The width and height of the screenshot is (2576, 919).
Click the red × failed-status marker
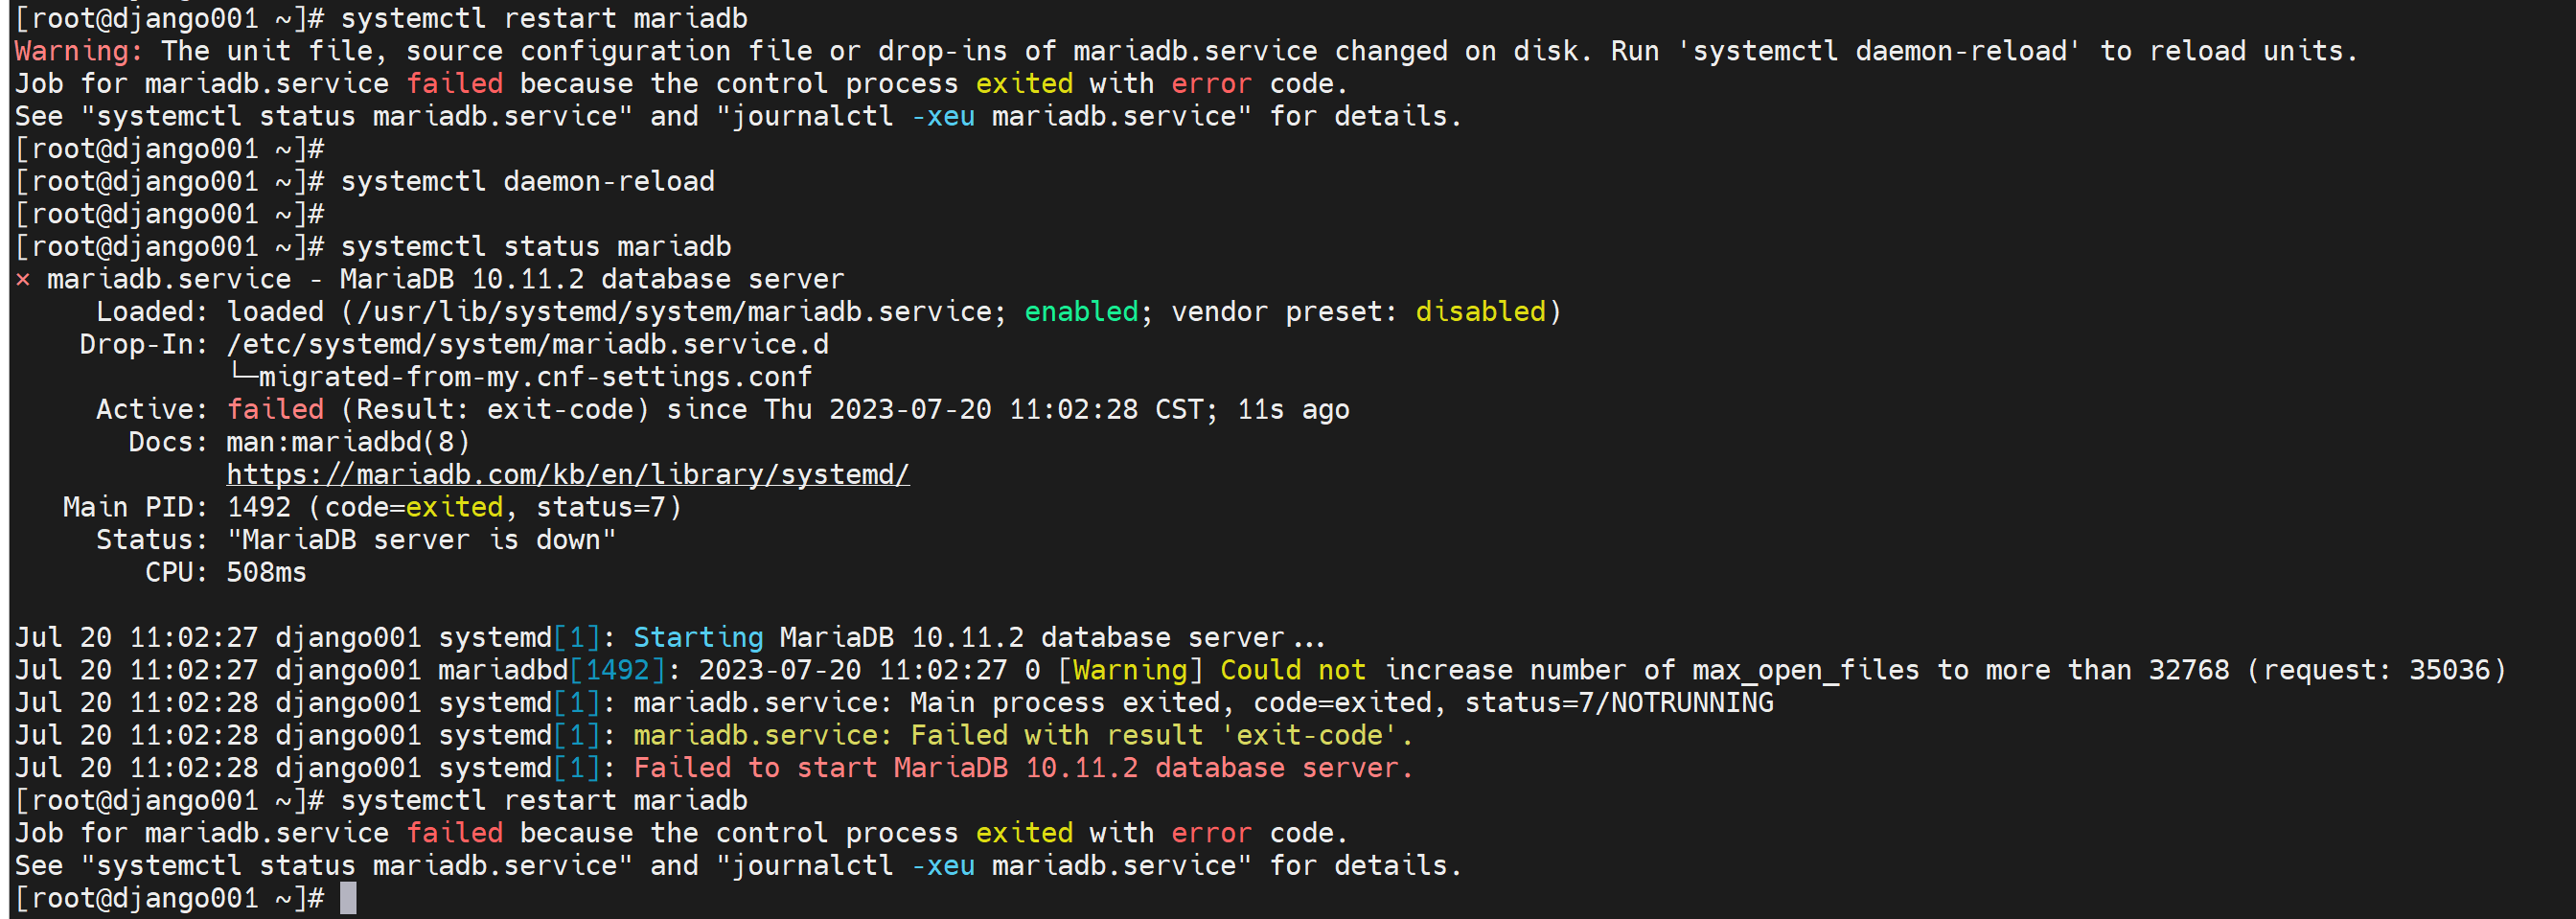[x=23, y=279]
